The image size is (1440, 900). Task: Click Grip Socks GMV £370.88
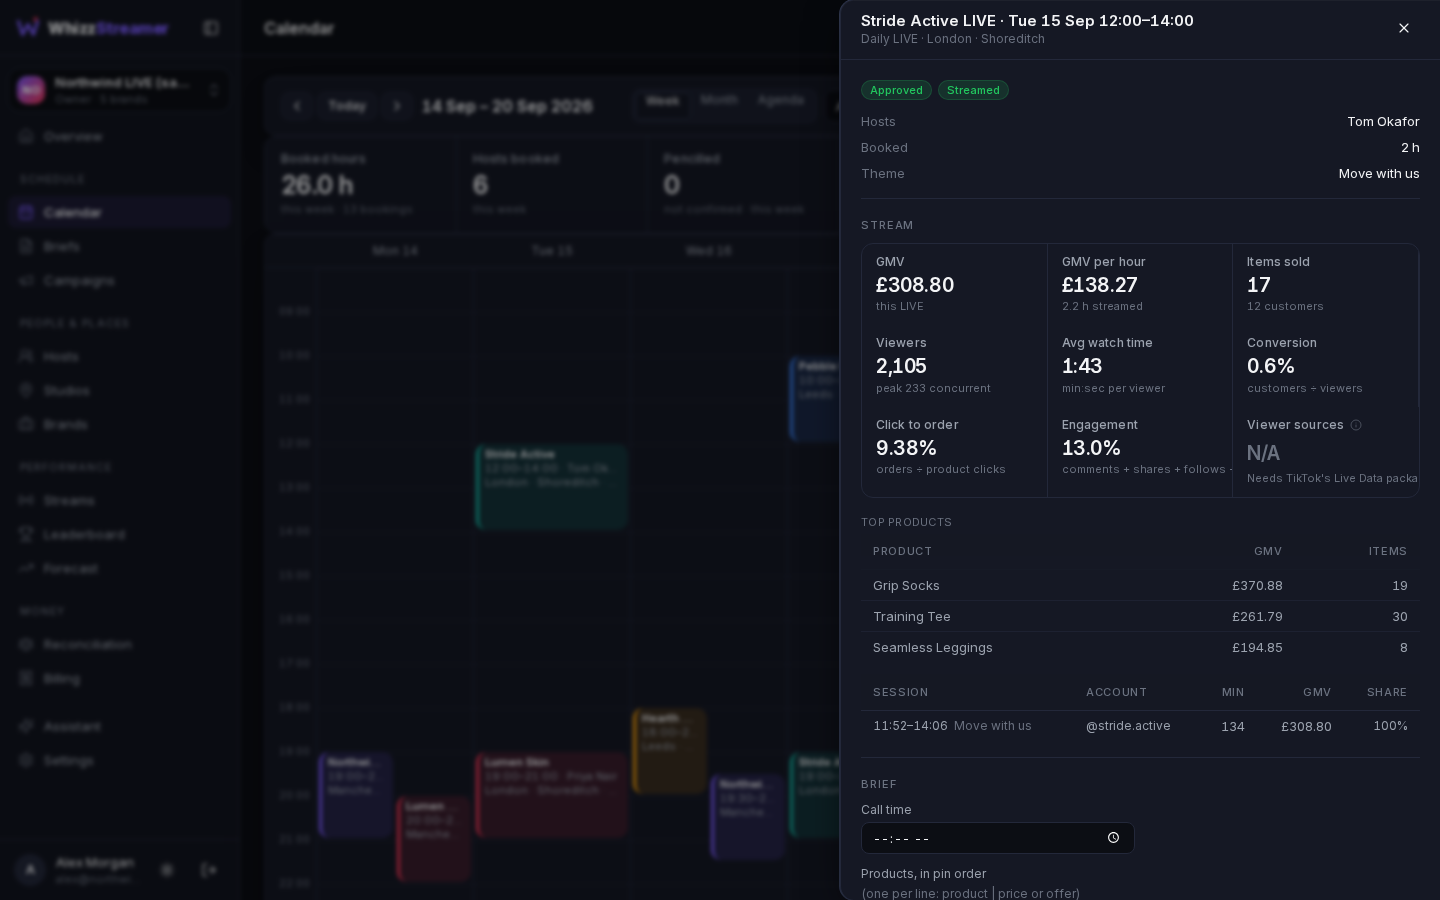(x=1257, y=586)
